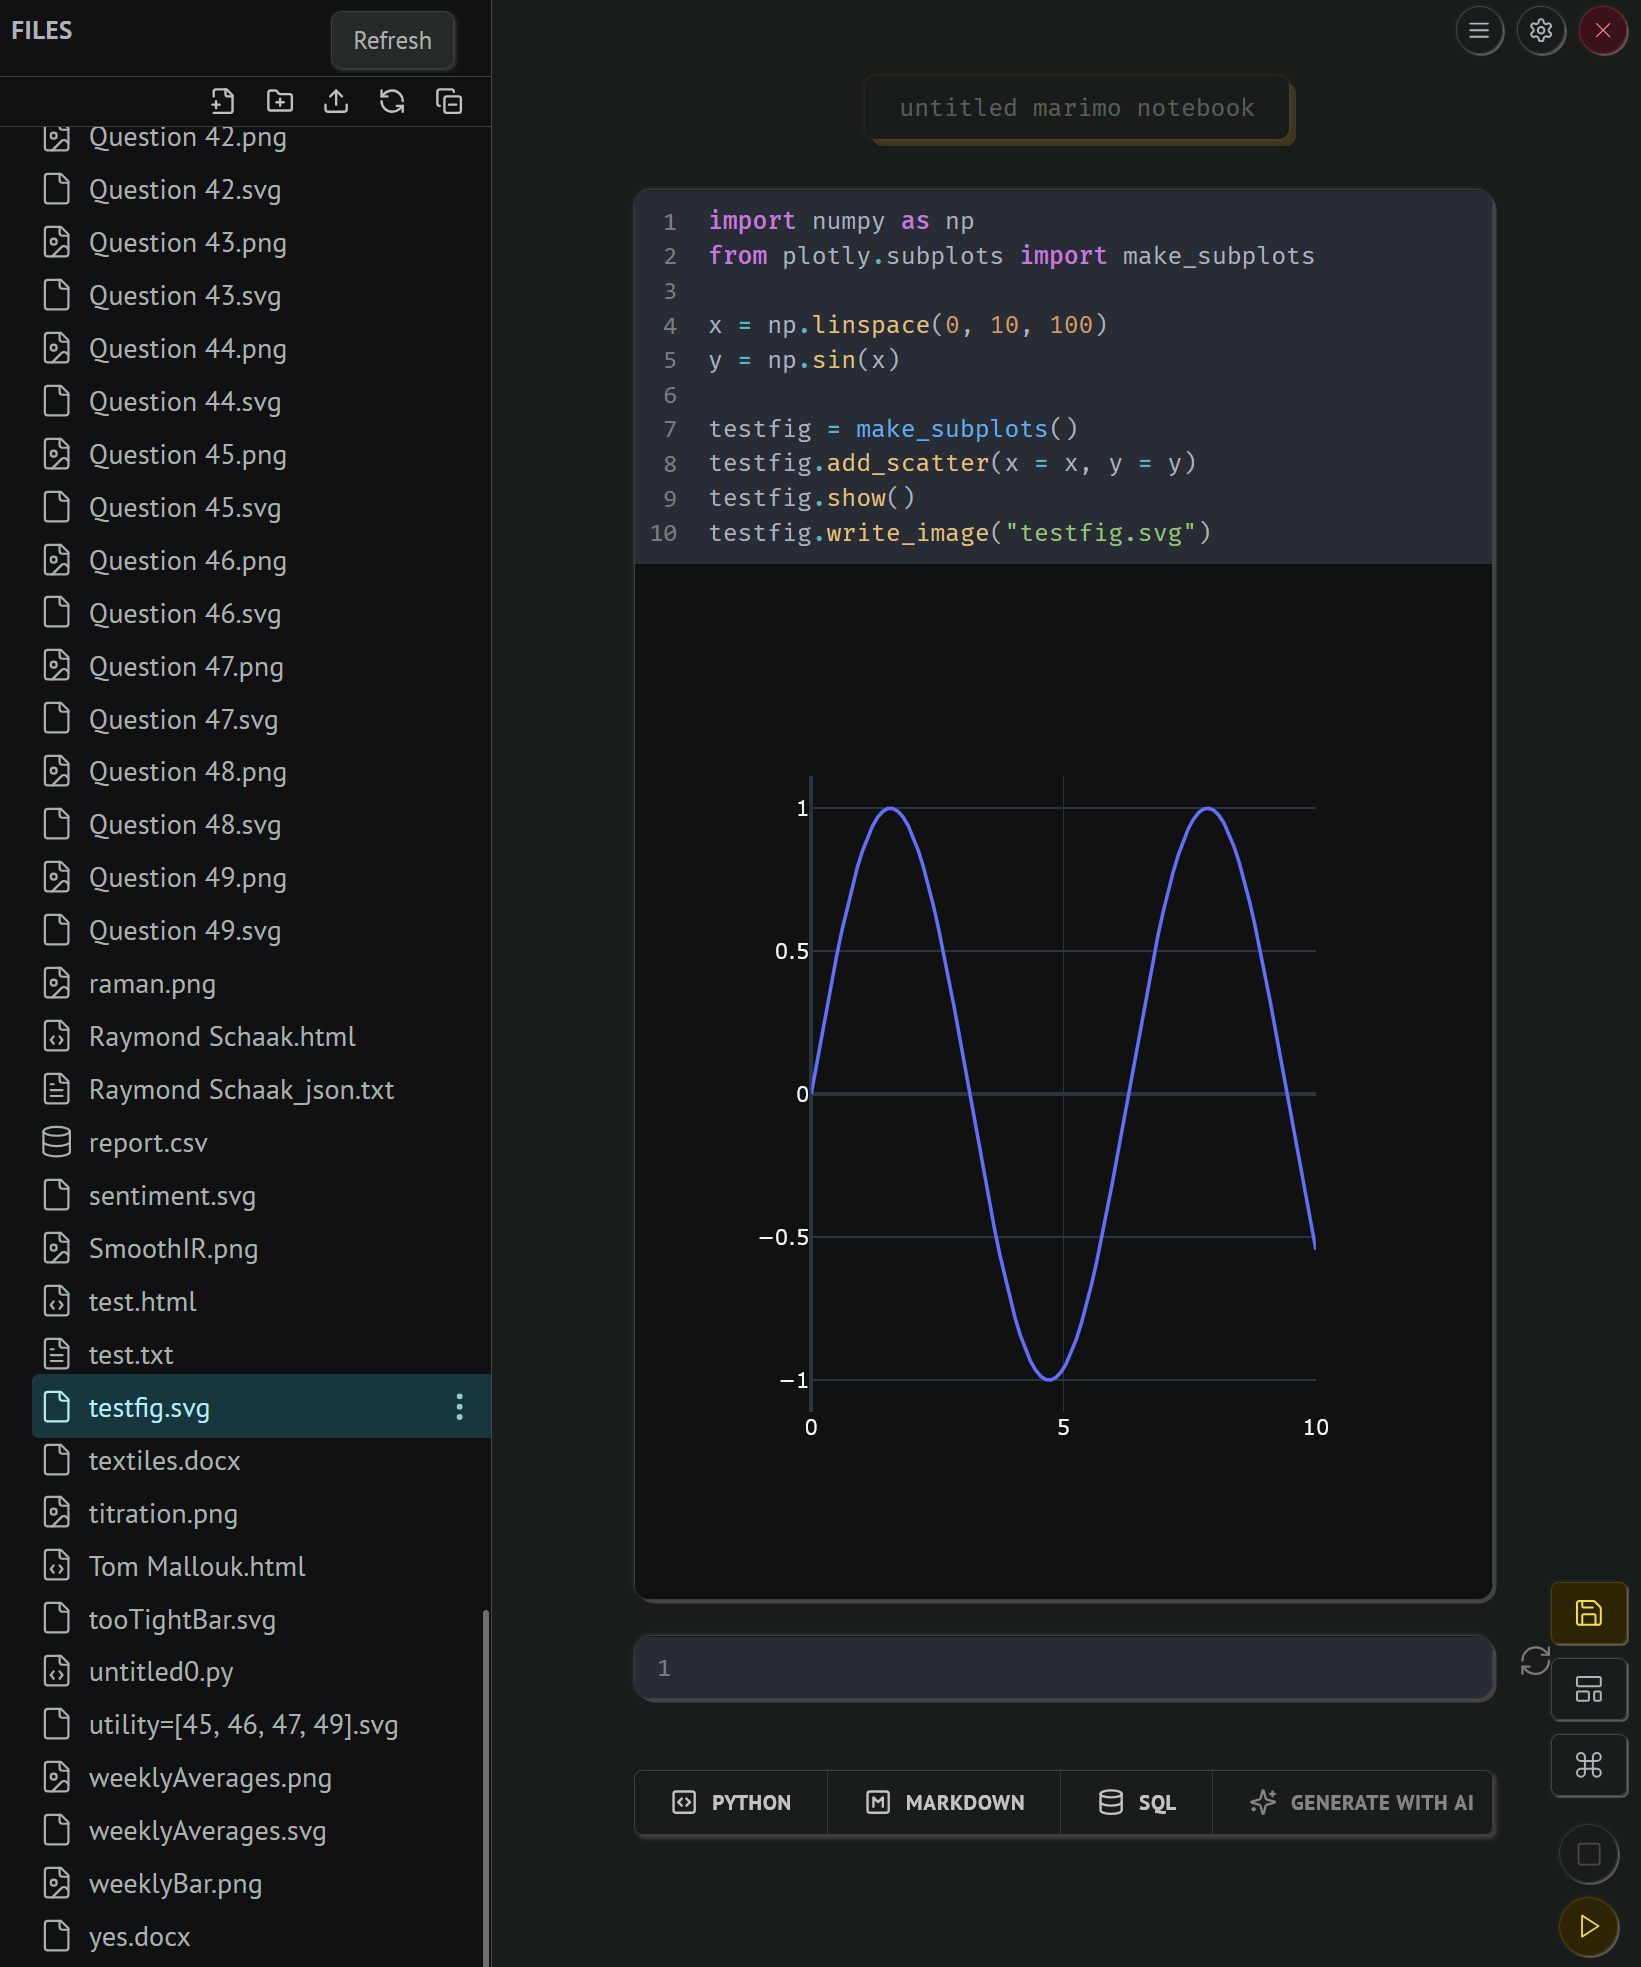Add a new SQL cell
The image size is (1641, 1967).
pos(1137,1802)
